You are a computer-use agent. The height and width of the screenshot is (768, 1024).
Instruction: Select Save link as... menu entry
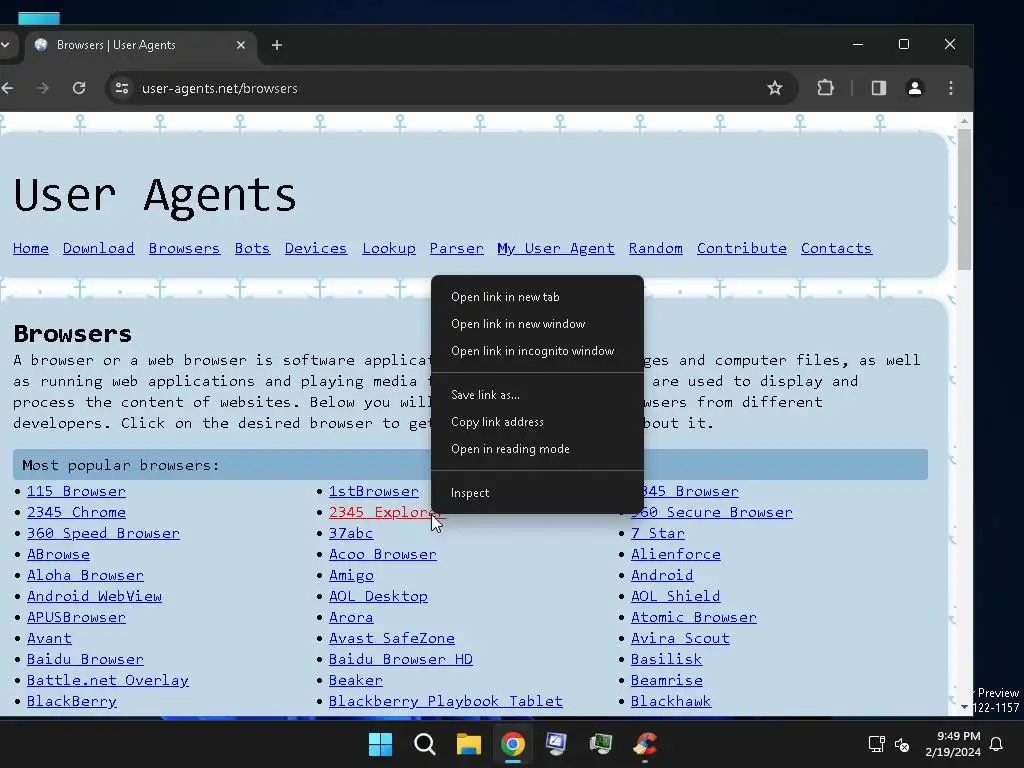coord(537,394)
